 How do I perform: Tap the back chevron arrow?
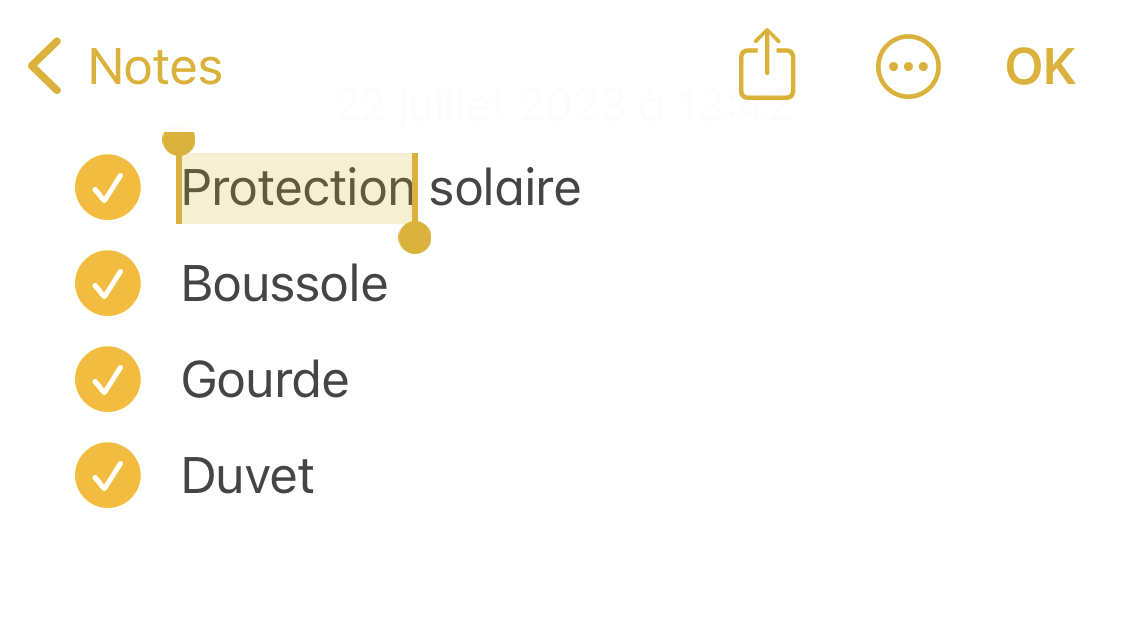click(45, 67)
